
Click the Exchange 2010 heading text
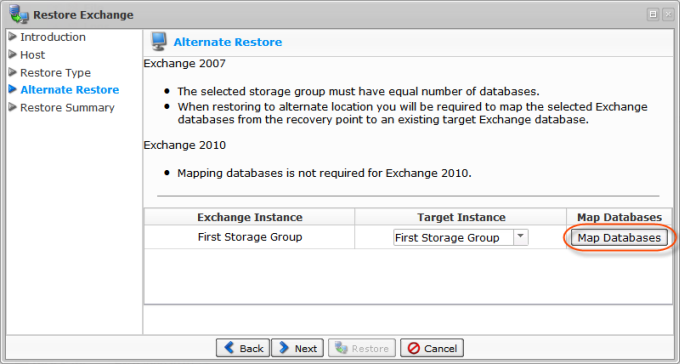(185, 145)
